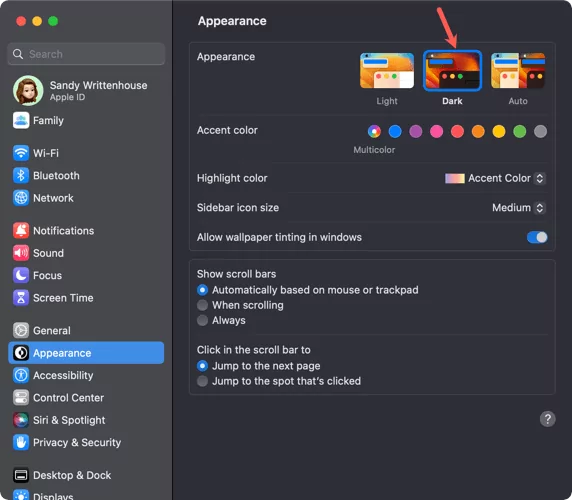Open Sandy Writtenhouse Apple ID account
The width and height of the screenshot is (572, 500).
(86, 90)
